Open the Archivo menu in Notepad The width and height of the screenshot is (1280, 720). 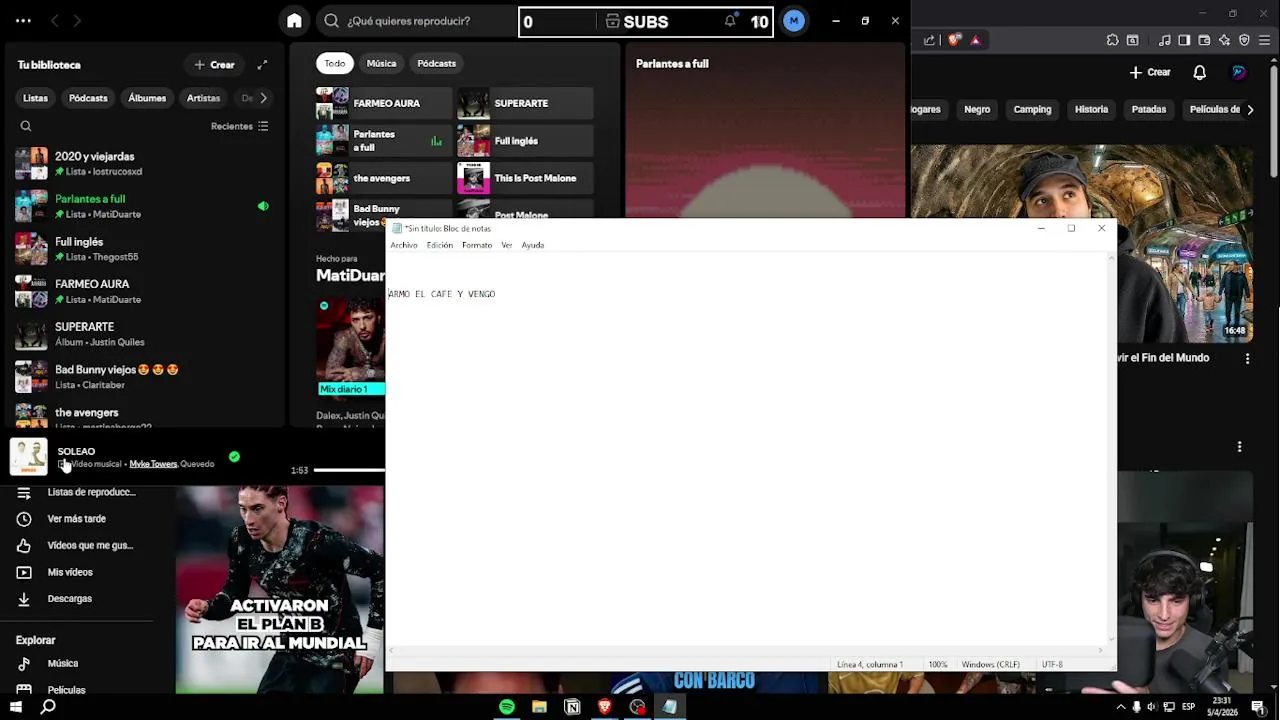pyautogui.click(x=404, y=245)
